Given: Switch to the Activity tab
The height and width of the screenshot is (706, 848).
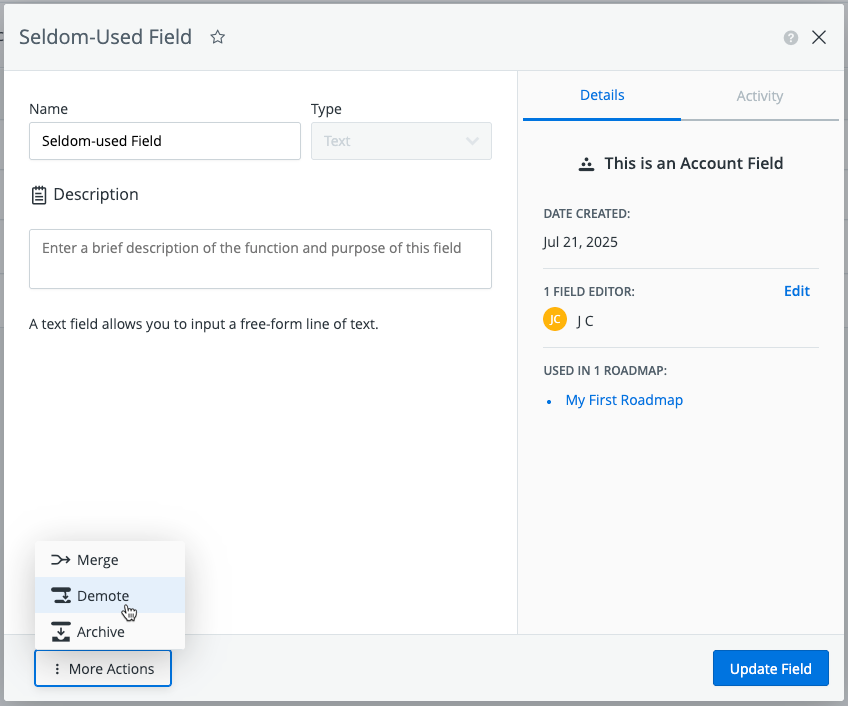Looking at the screenshot, I should tap(759, 96).
